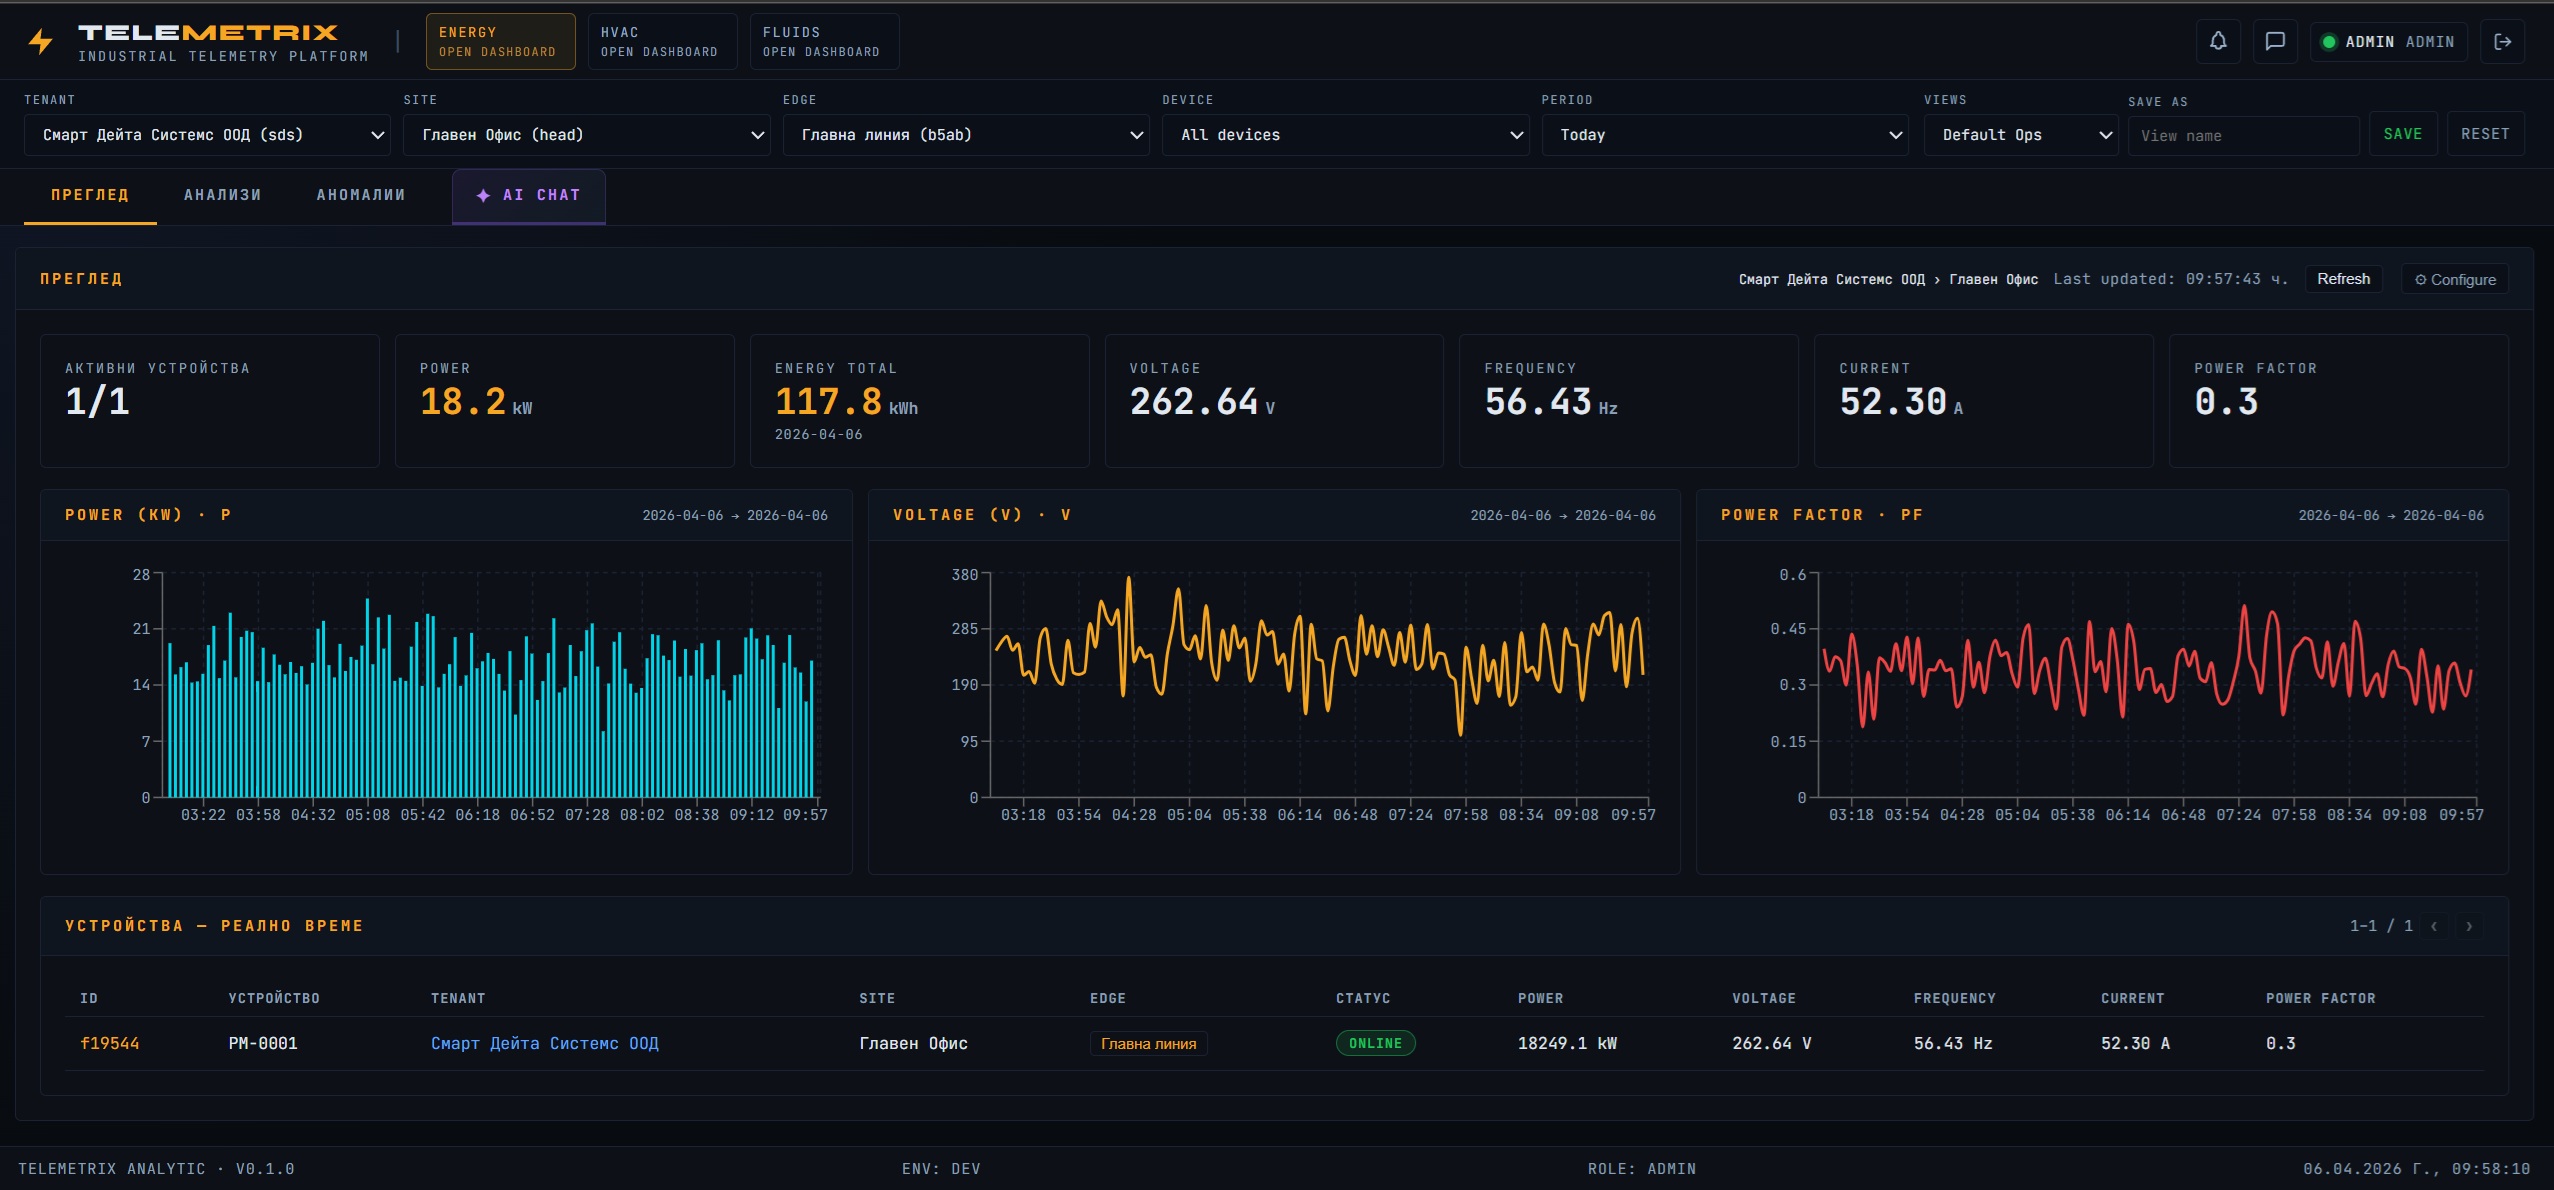Viewport: 2554px width, 1190px height.
Task: Open the AI CHAT tab
Action: [x=529, y=195]
